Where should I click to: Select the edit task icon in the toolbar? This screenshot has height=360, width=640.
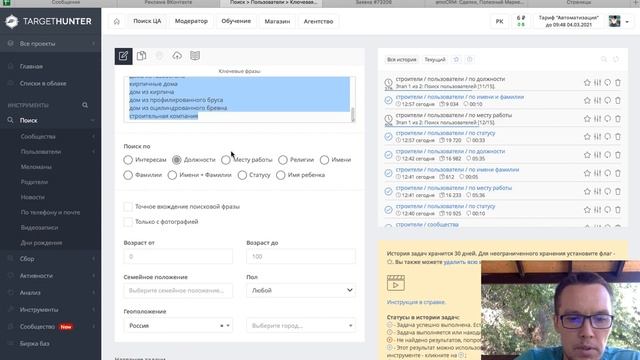tap(123, 56)
